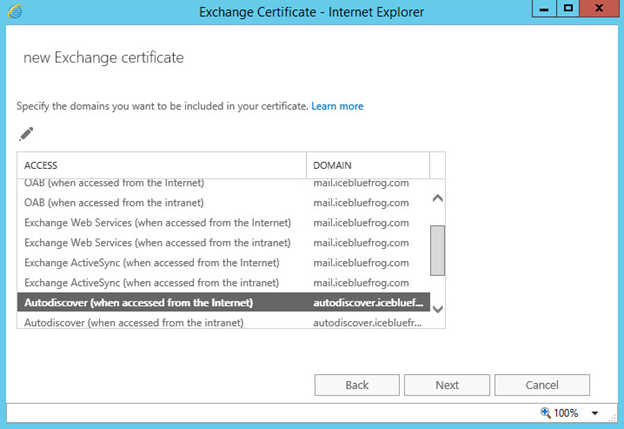This screenshot has height=429, width=624.
Task: Open the Learn more link
Action: pyautogui.click(x=337, y=106)
